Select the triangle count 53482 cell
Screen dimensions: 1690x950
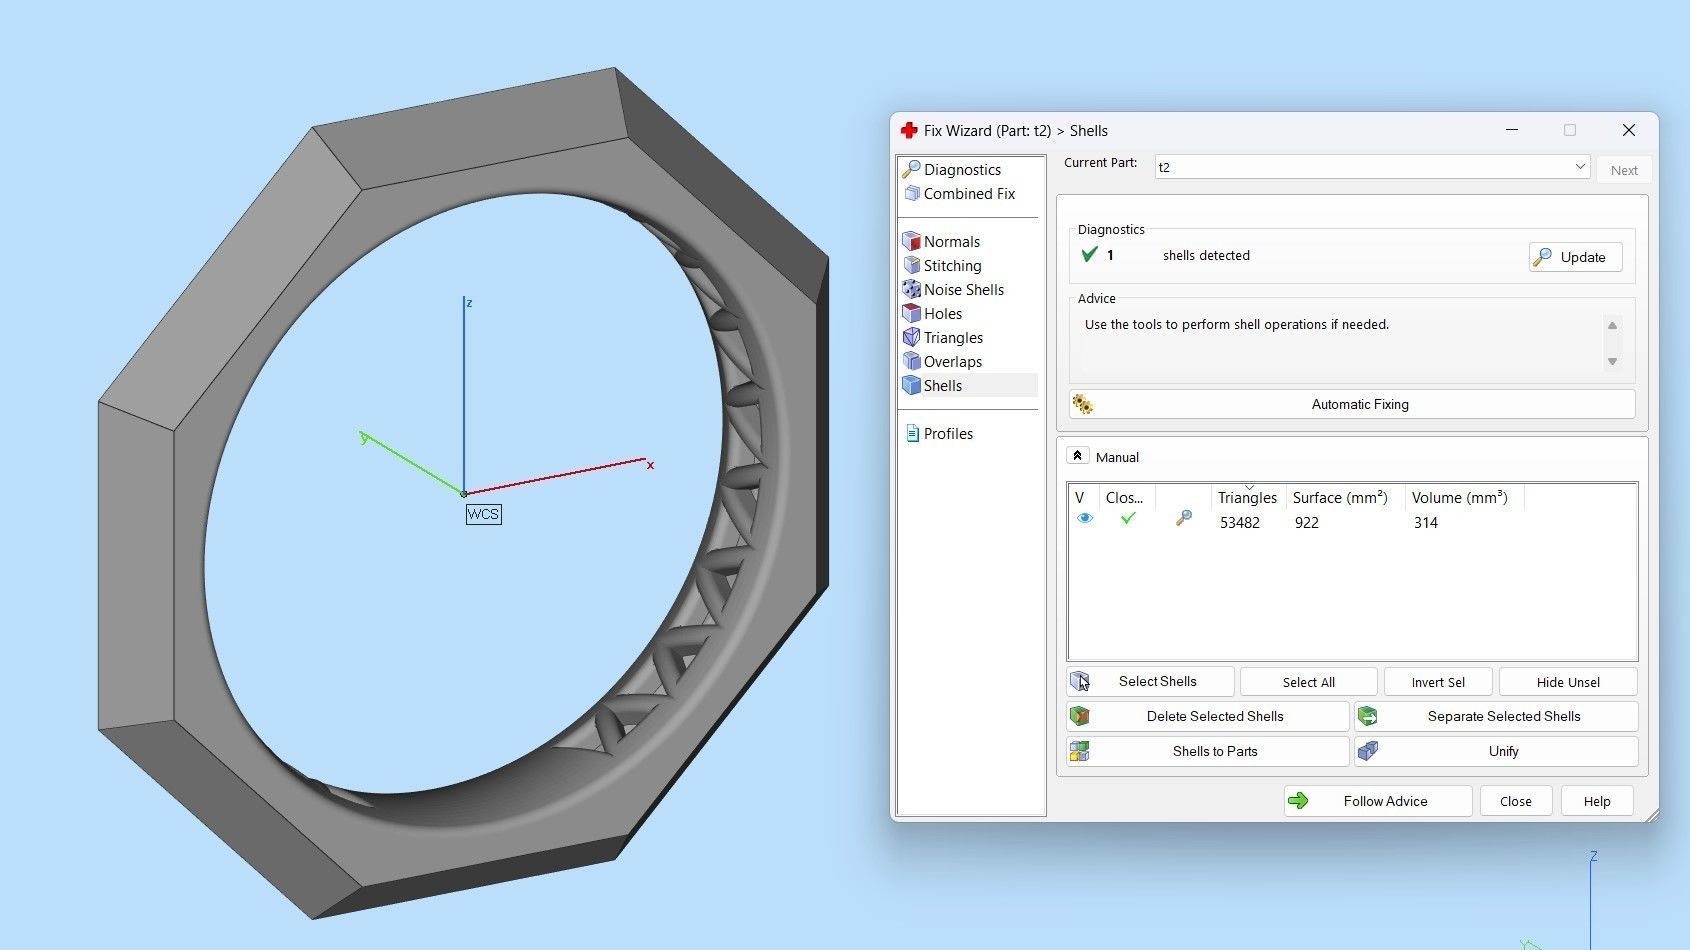[1240, 523]
